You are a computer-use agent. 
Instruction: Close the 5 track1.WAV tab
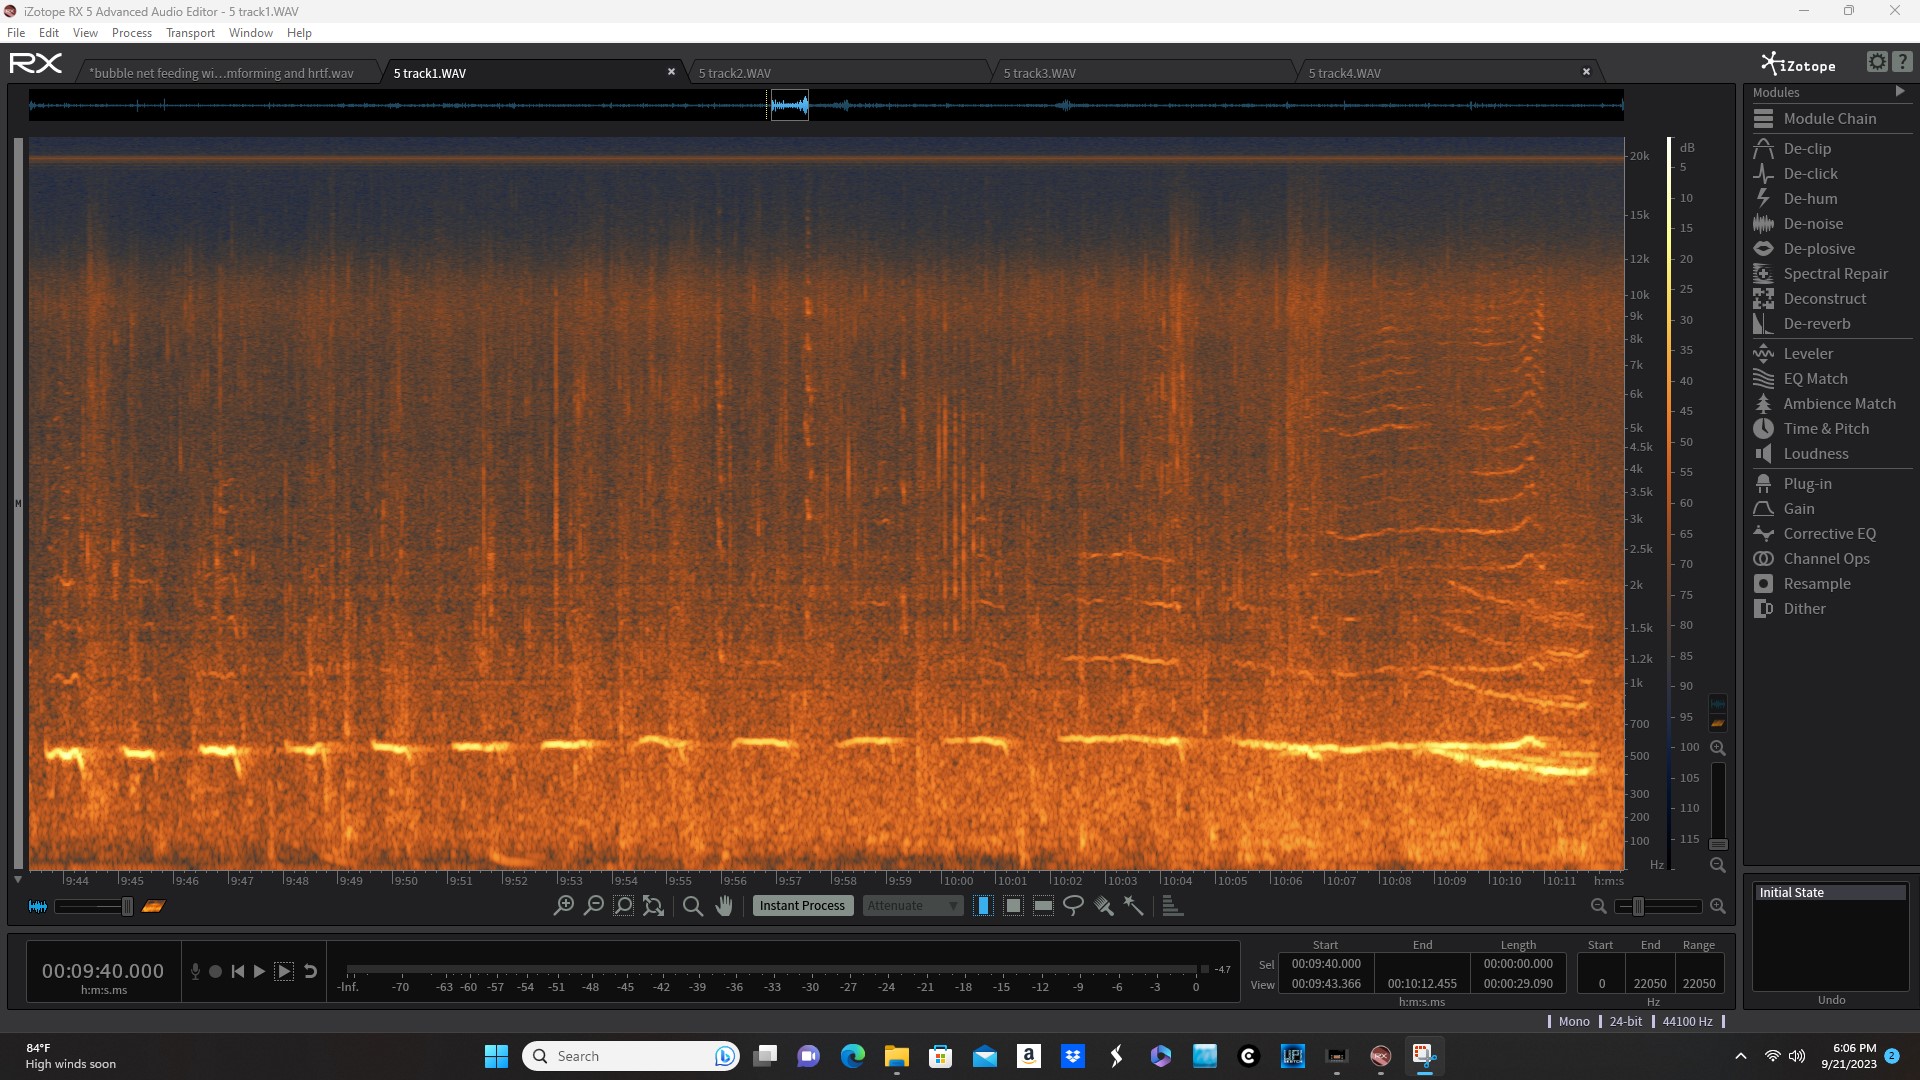pos(671,72)
